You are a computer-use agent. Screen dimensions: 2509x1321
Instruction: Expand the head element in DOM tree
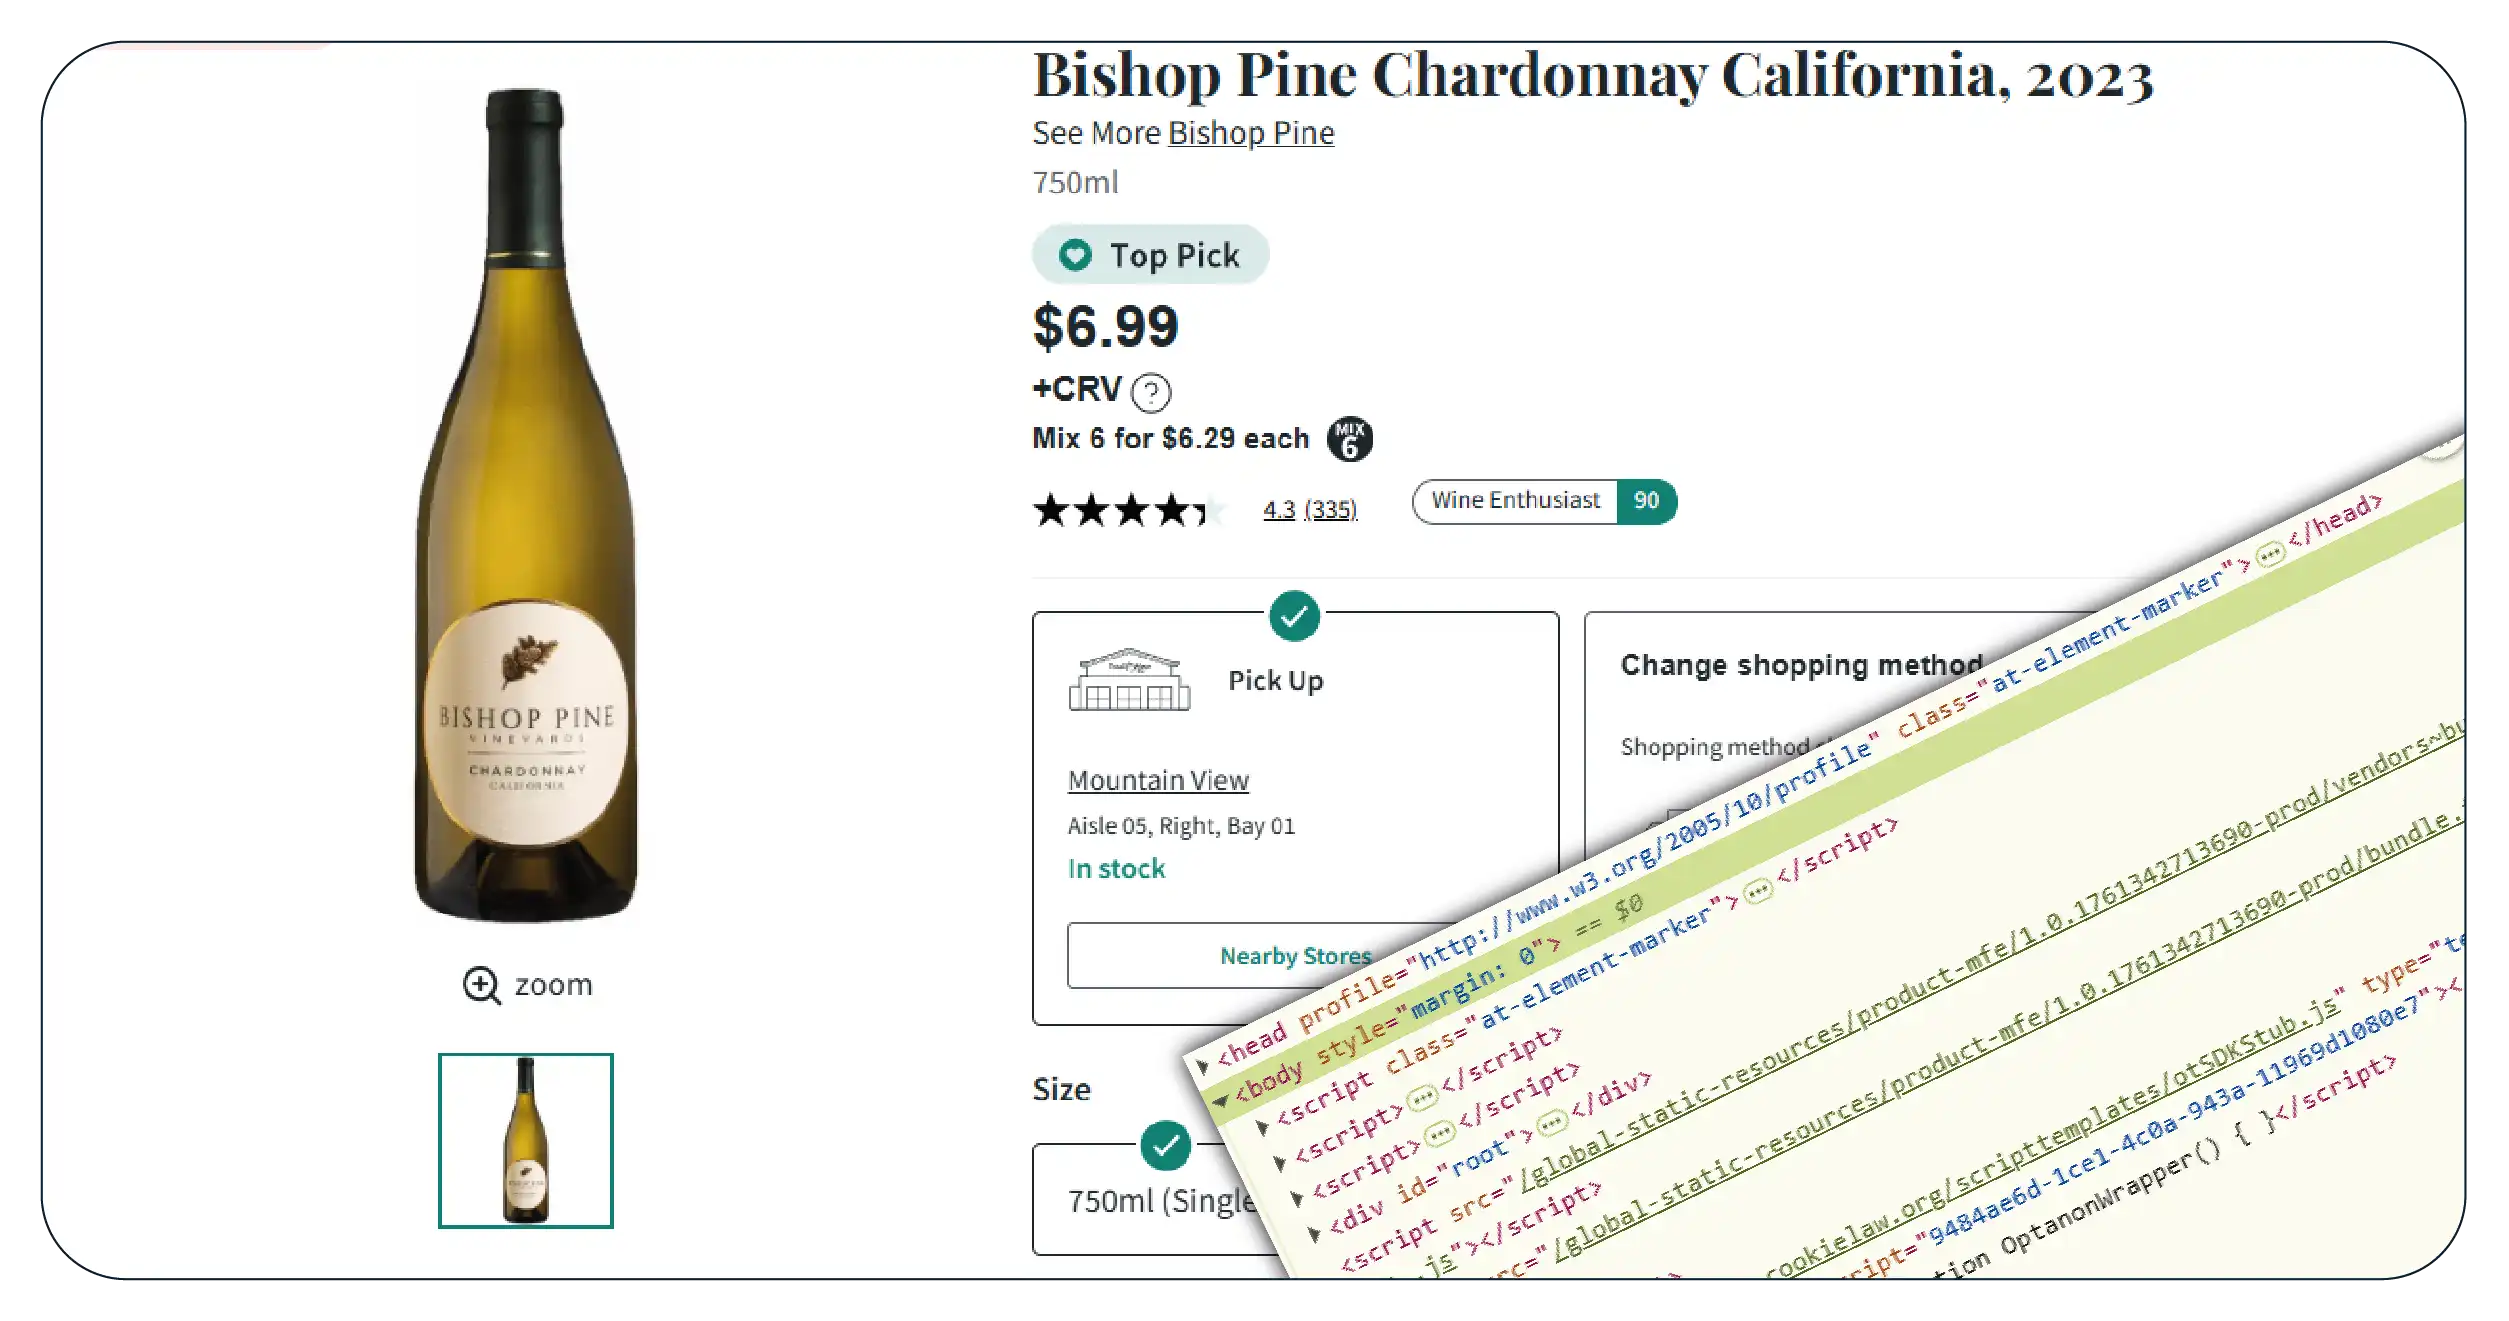1203,1065
